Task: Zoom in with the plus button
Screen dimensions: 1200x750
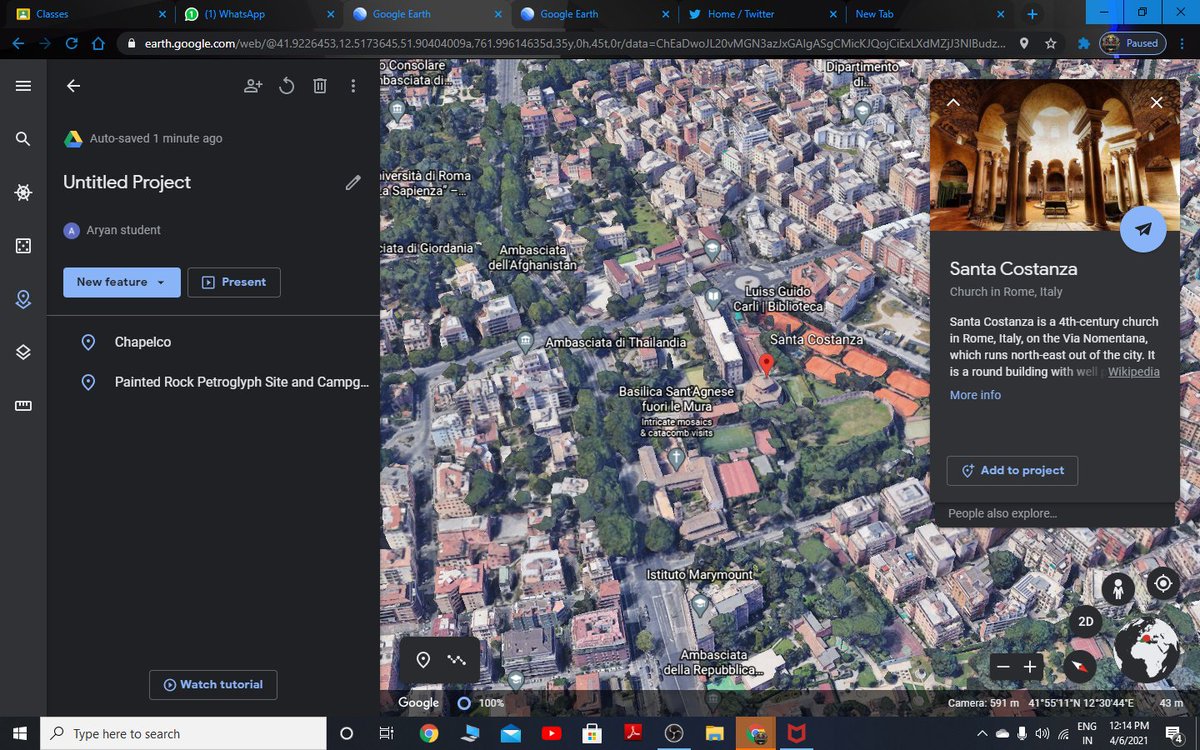Action: point(1030,666)
